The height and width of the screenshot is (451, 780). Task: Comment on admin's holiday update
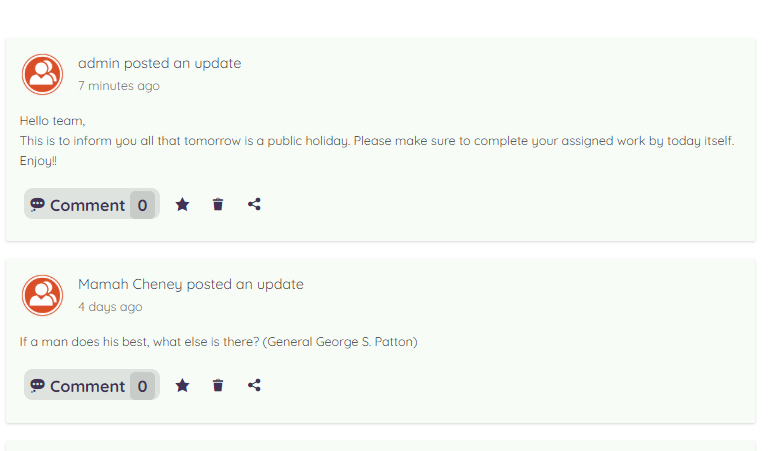(92, 204)
